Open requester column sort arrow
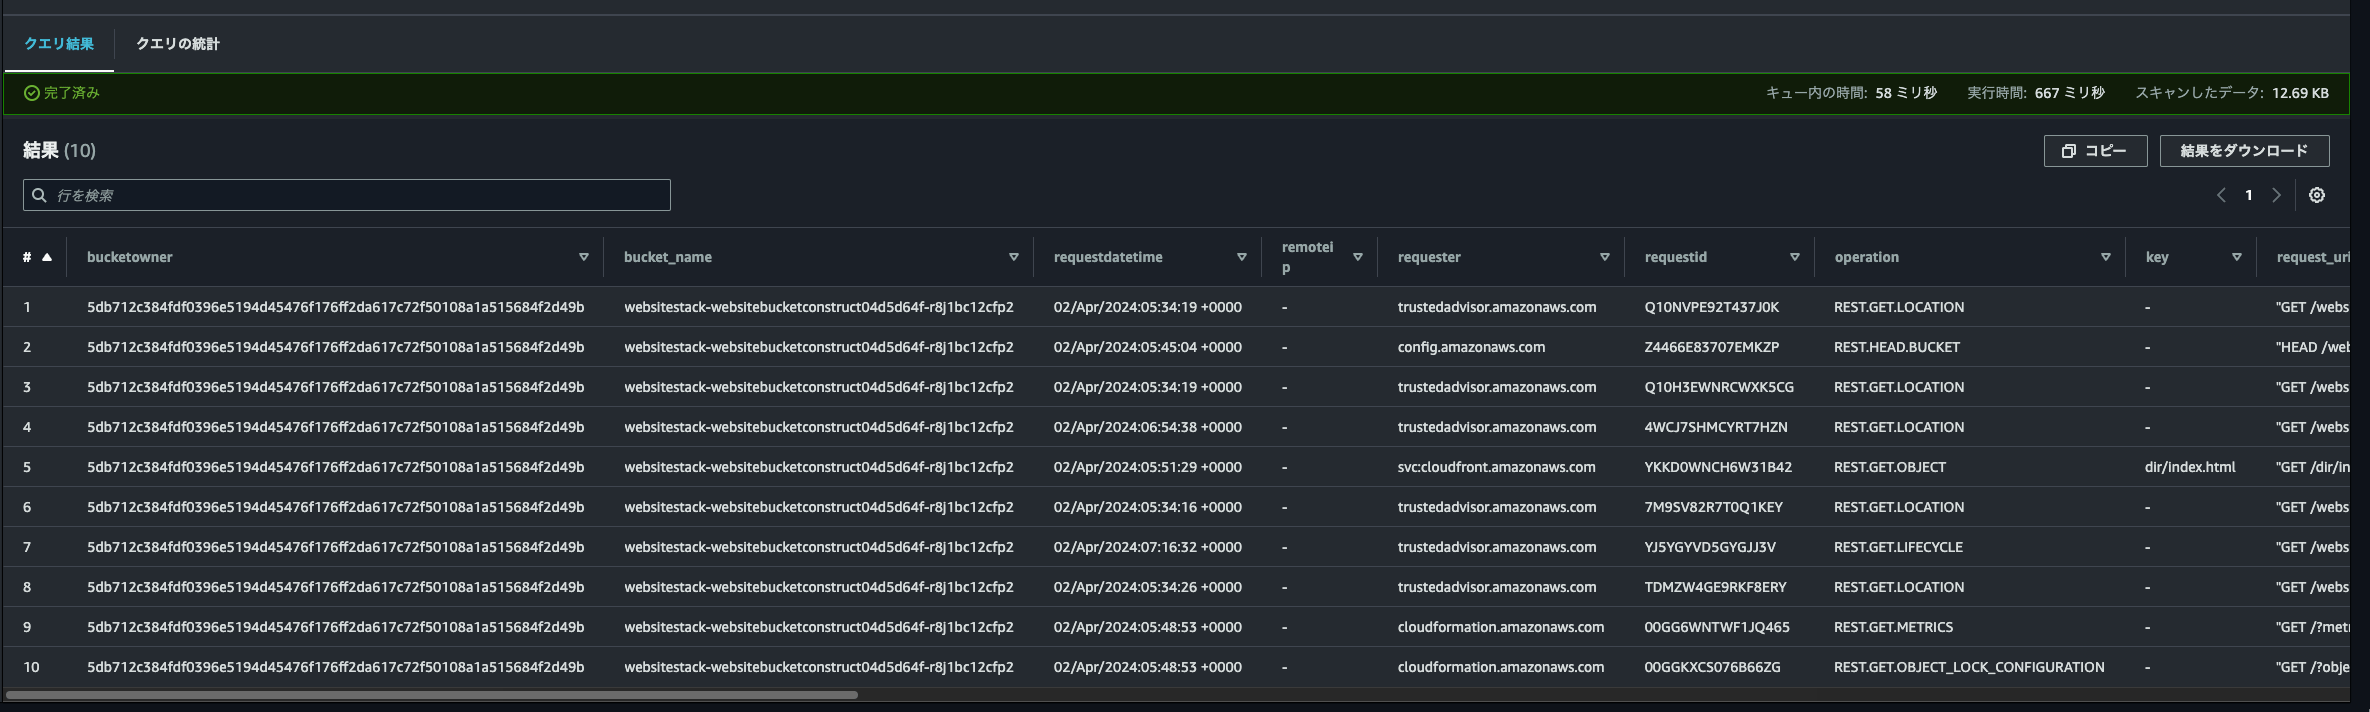Image resolution: width=2370 pixels, height=712 pixels. click(x=1605, y=257)
